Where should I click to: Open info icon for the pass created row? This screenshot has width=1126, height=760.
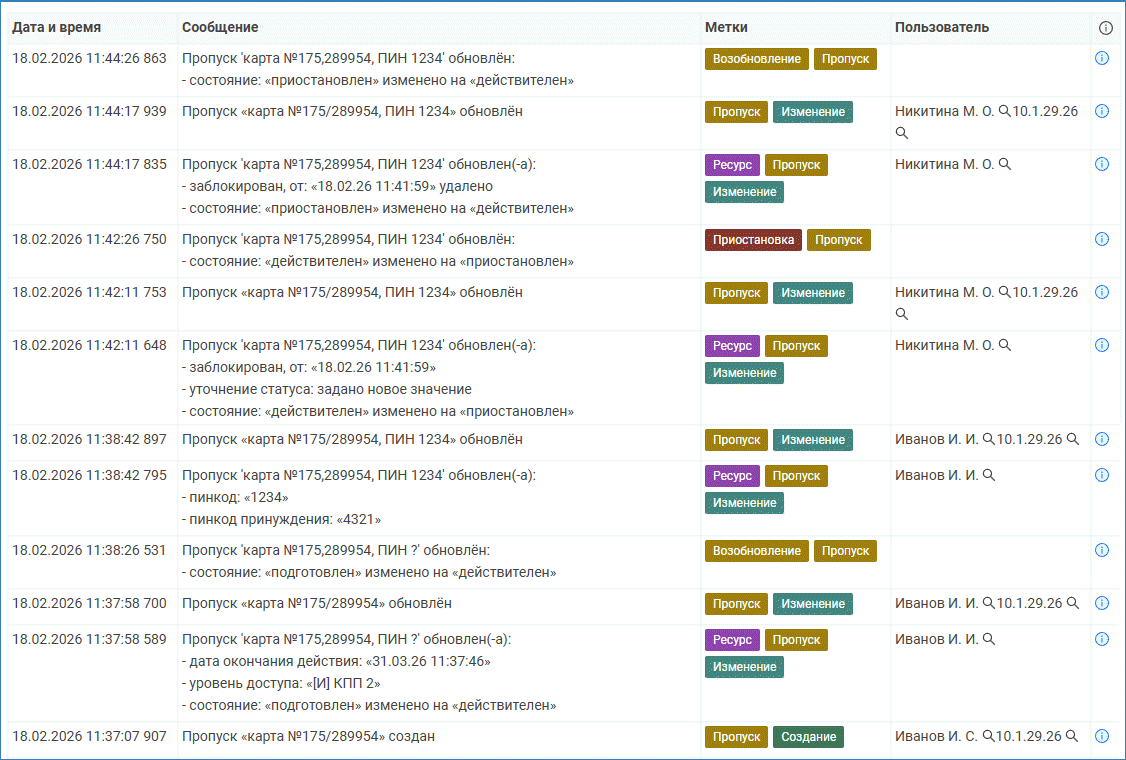tap(1102, 736)
